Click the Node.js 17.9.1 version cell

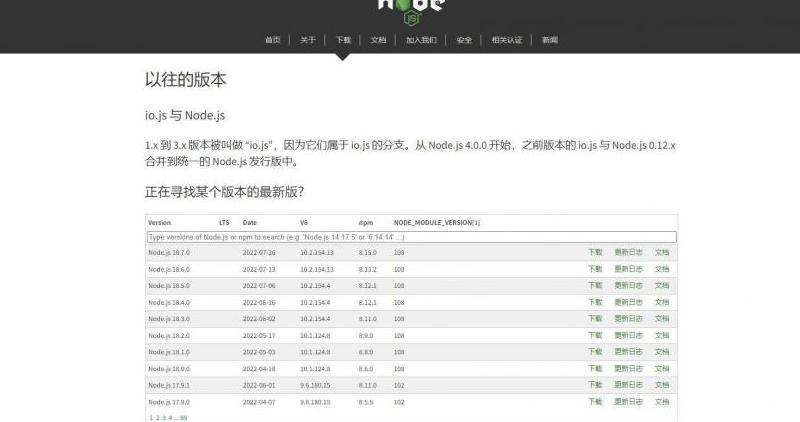(169, 385)
